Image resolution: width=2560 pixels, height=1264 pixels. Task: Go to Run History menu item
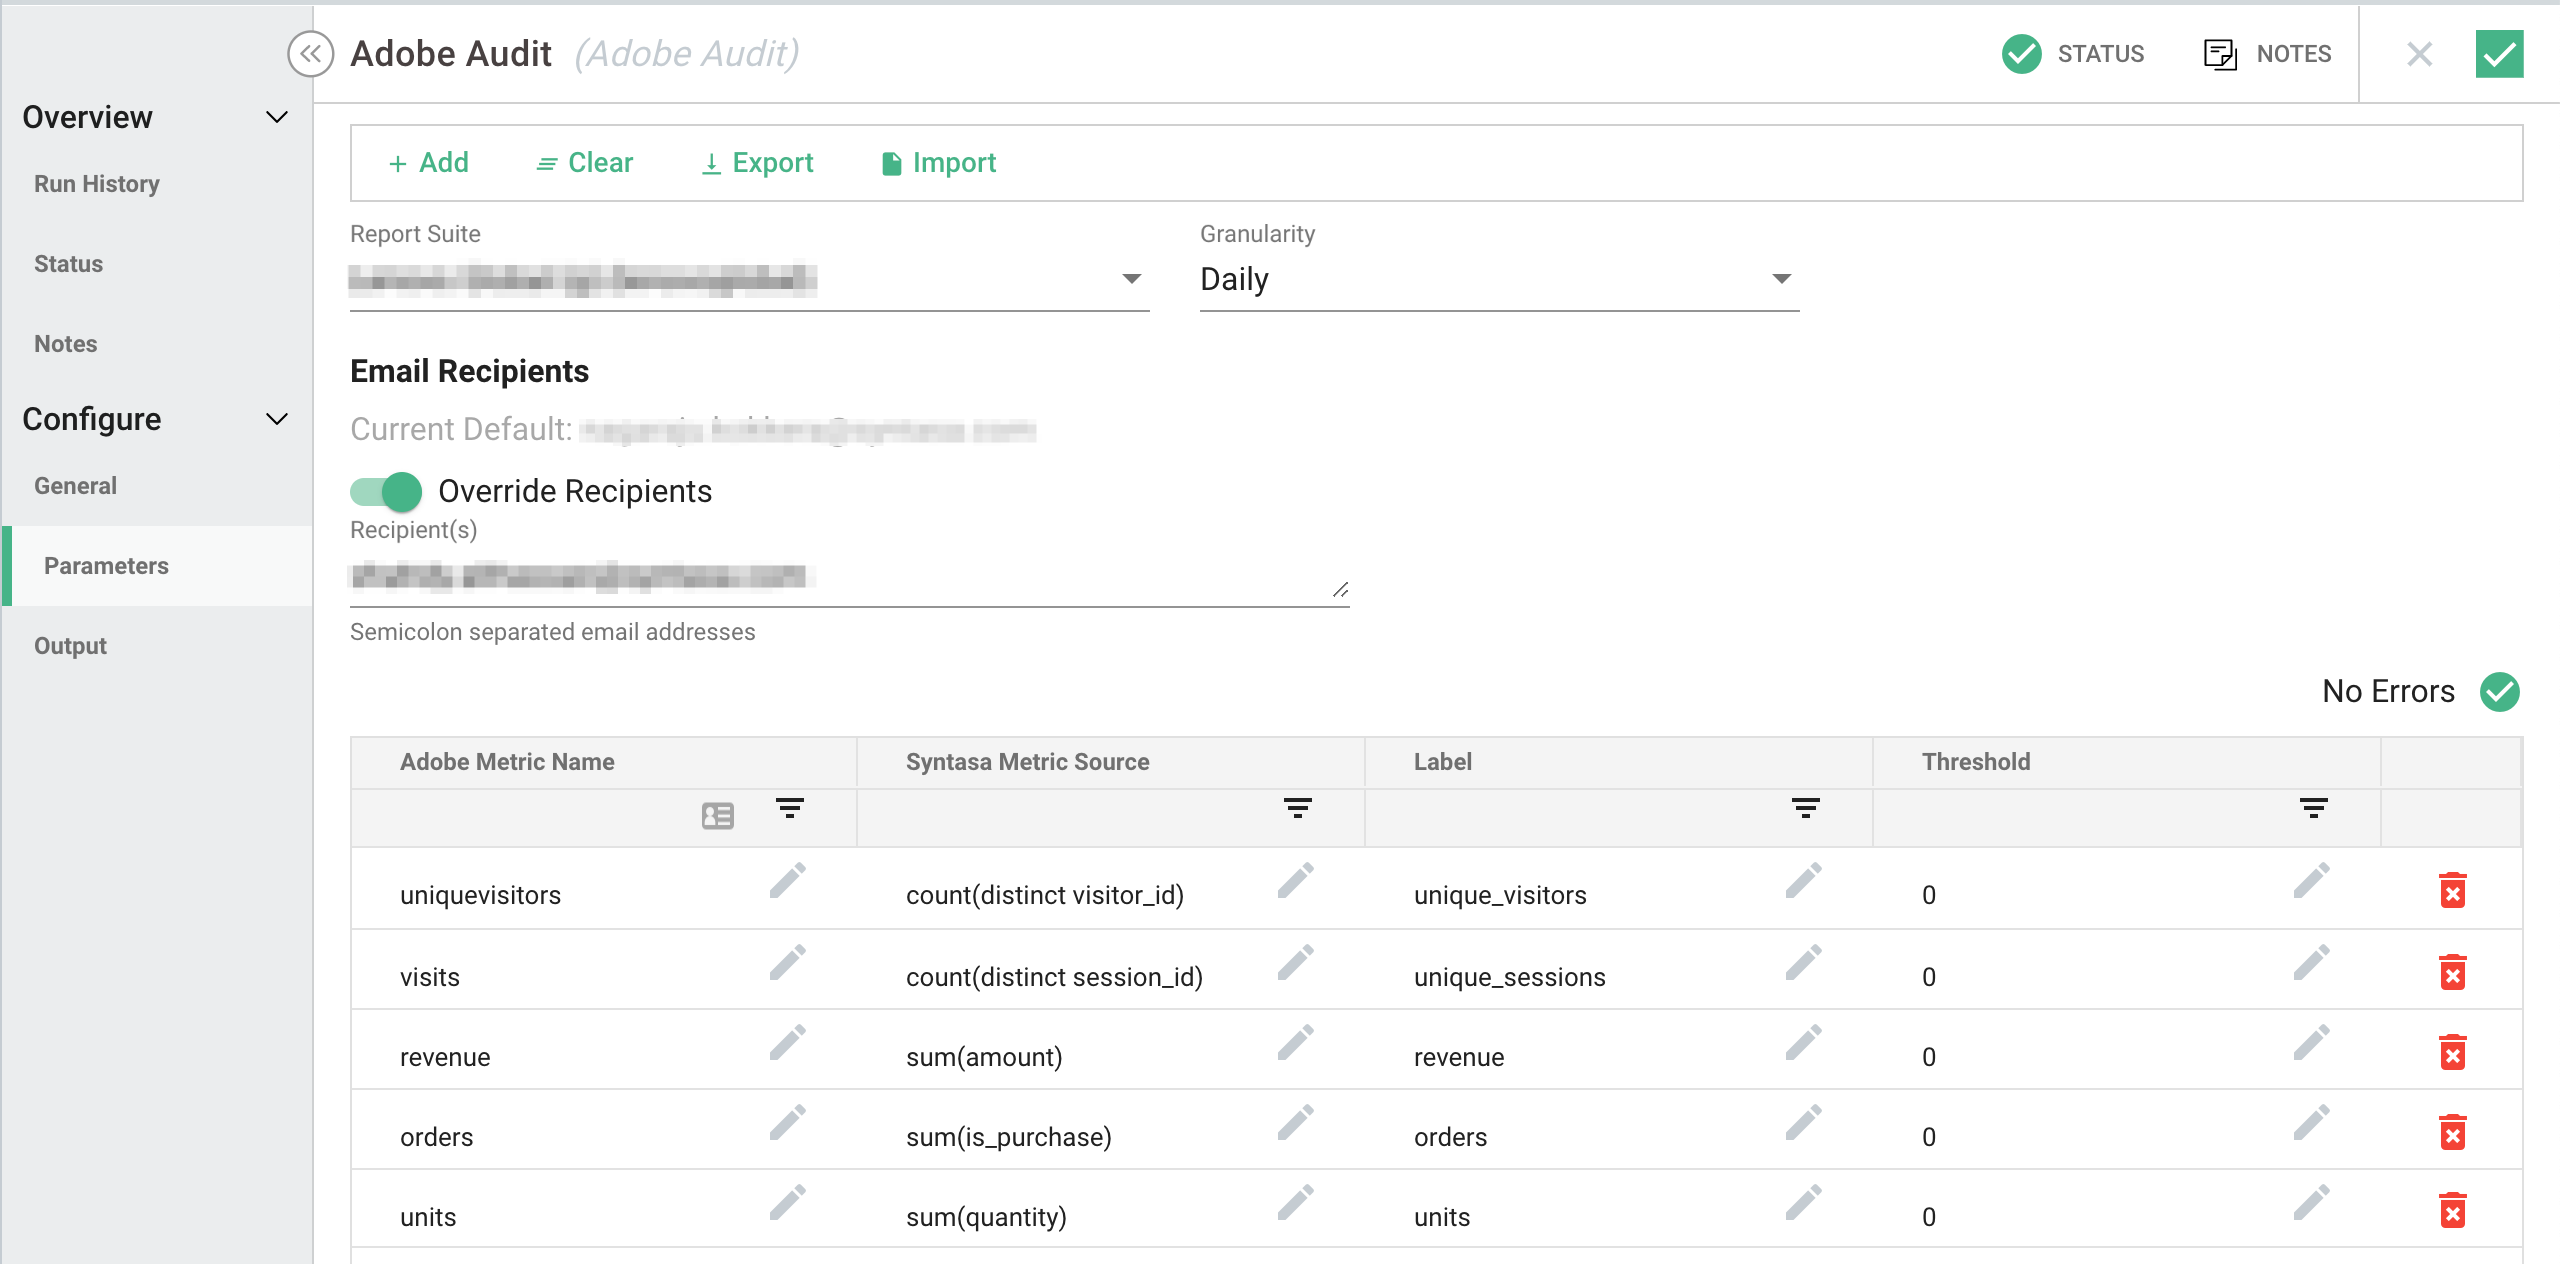97,184
